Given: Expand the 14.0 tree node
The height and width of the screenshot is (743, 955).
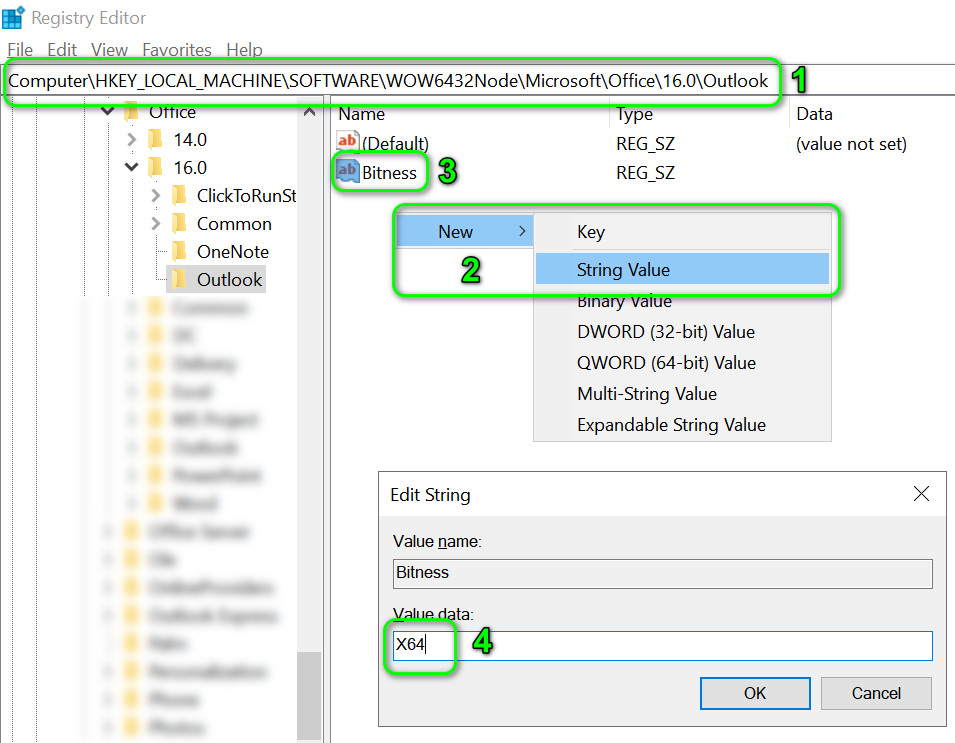Looking at the screenshot, I should [132, 139].
